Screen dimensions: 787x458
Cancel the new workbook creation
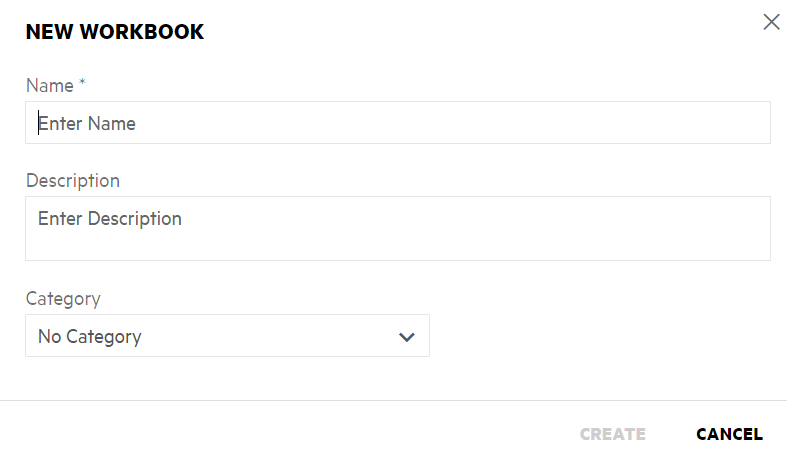(729, 434)
